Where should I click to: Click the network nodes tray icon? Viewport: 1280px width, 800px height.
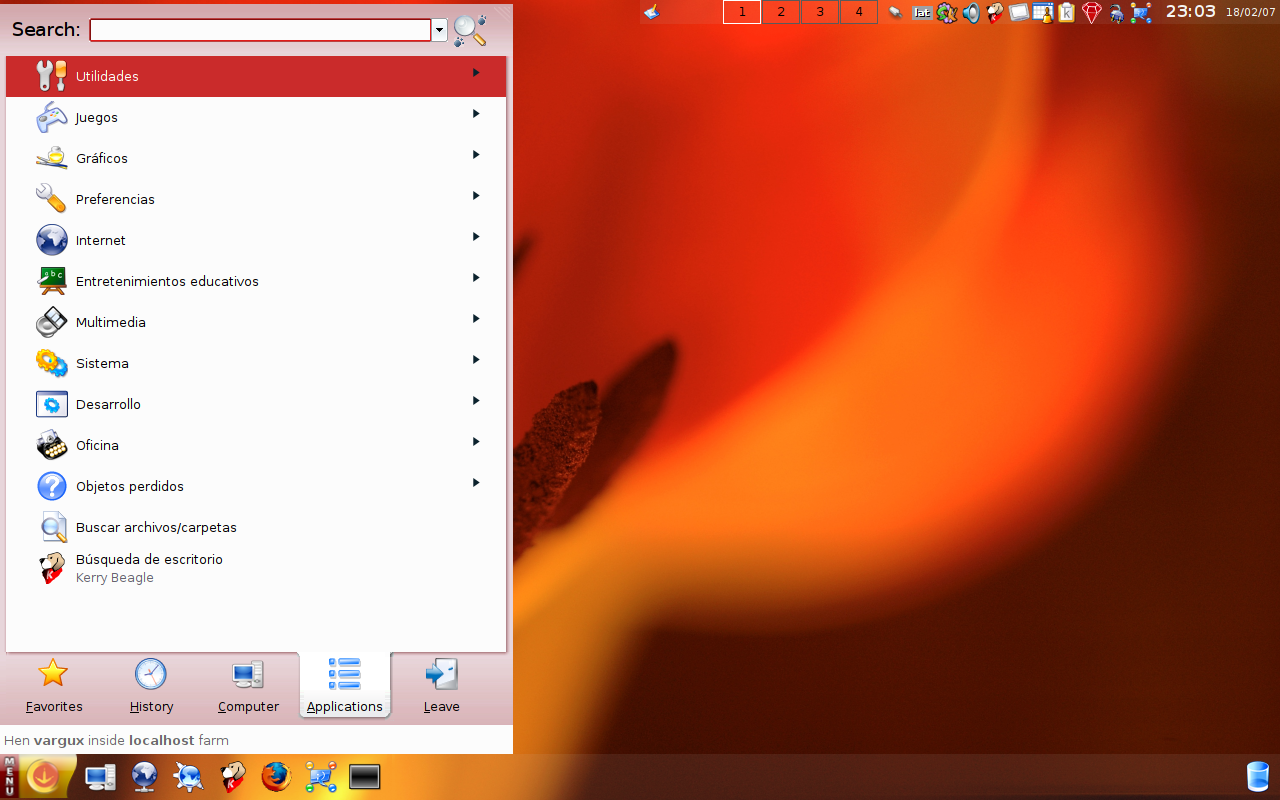[x=1141, y=13]
